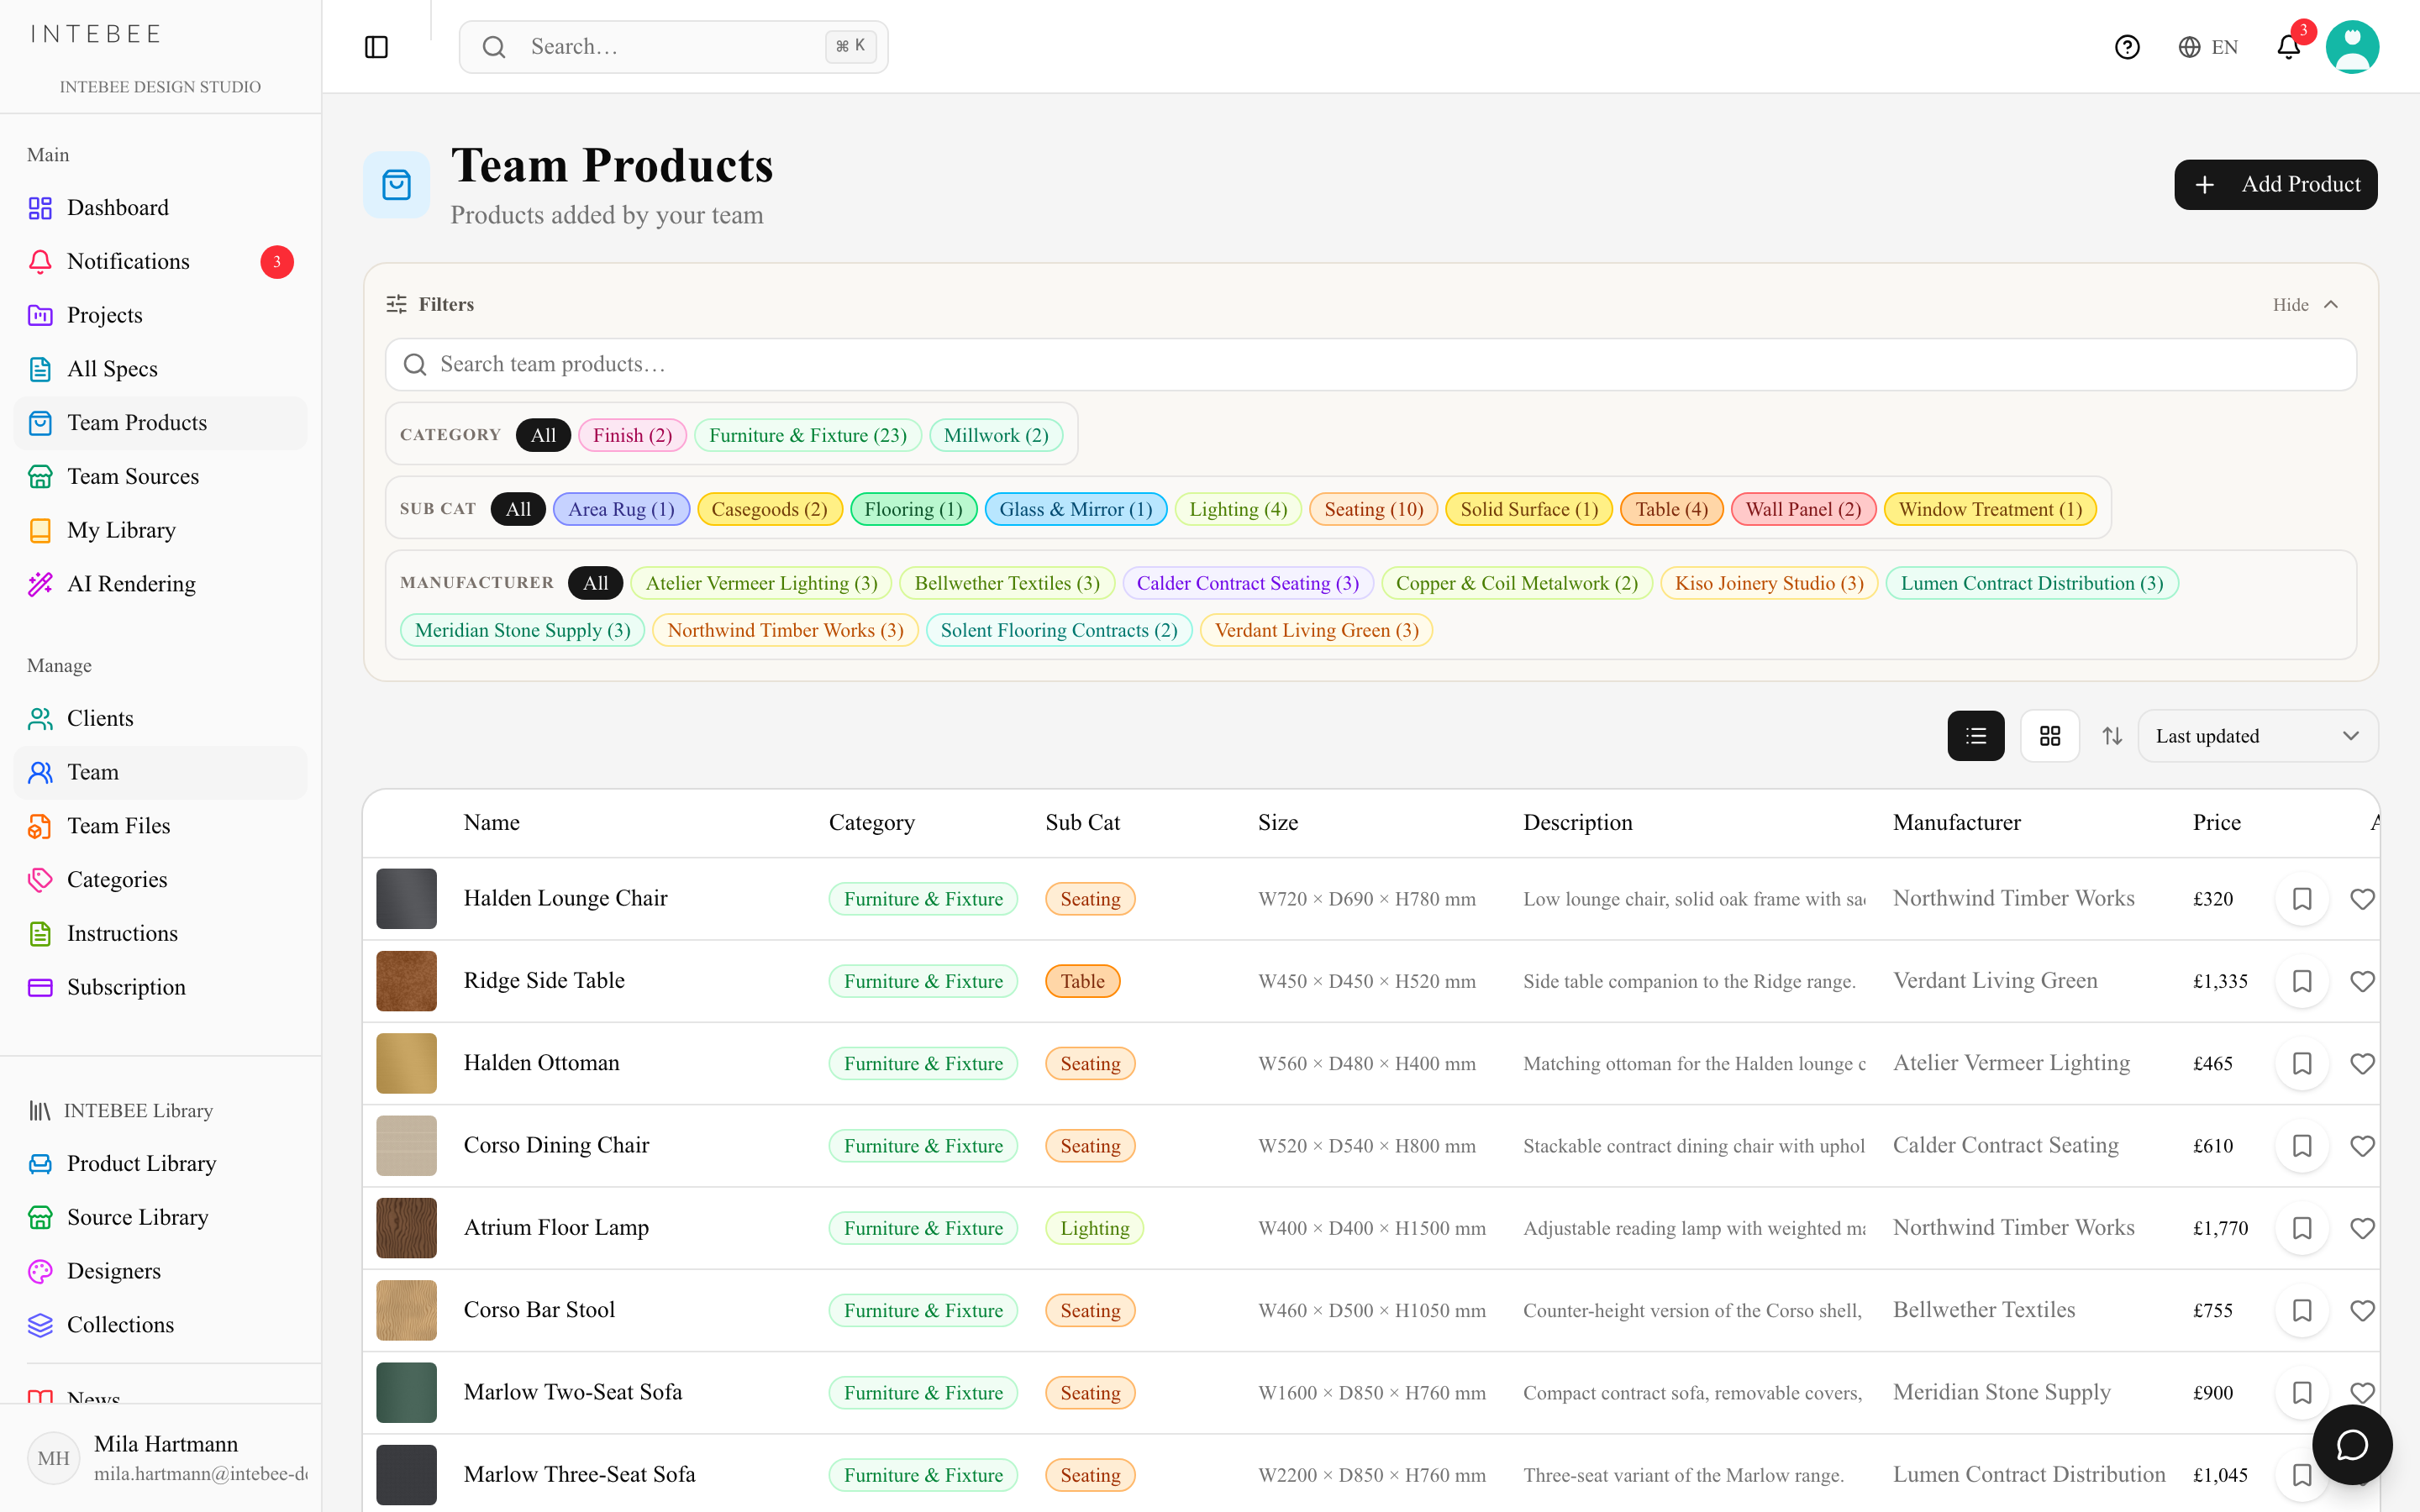2420x1512 pixels.
Task: Open AI Rendering in sidebar
Action: pyautogui.click(x=160, y=584)
